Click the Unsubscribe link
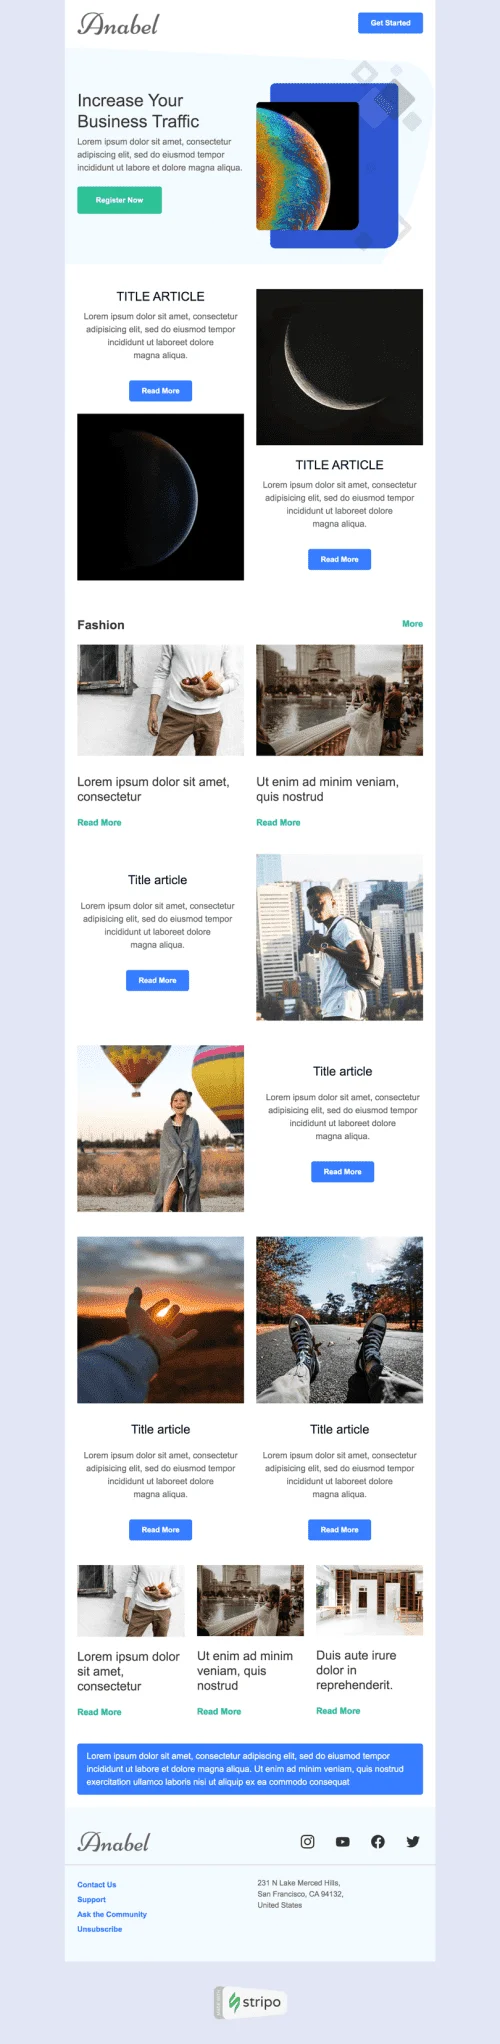 tap(100, 1929)
